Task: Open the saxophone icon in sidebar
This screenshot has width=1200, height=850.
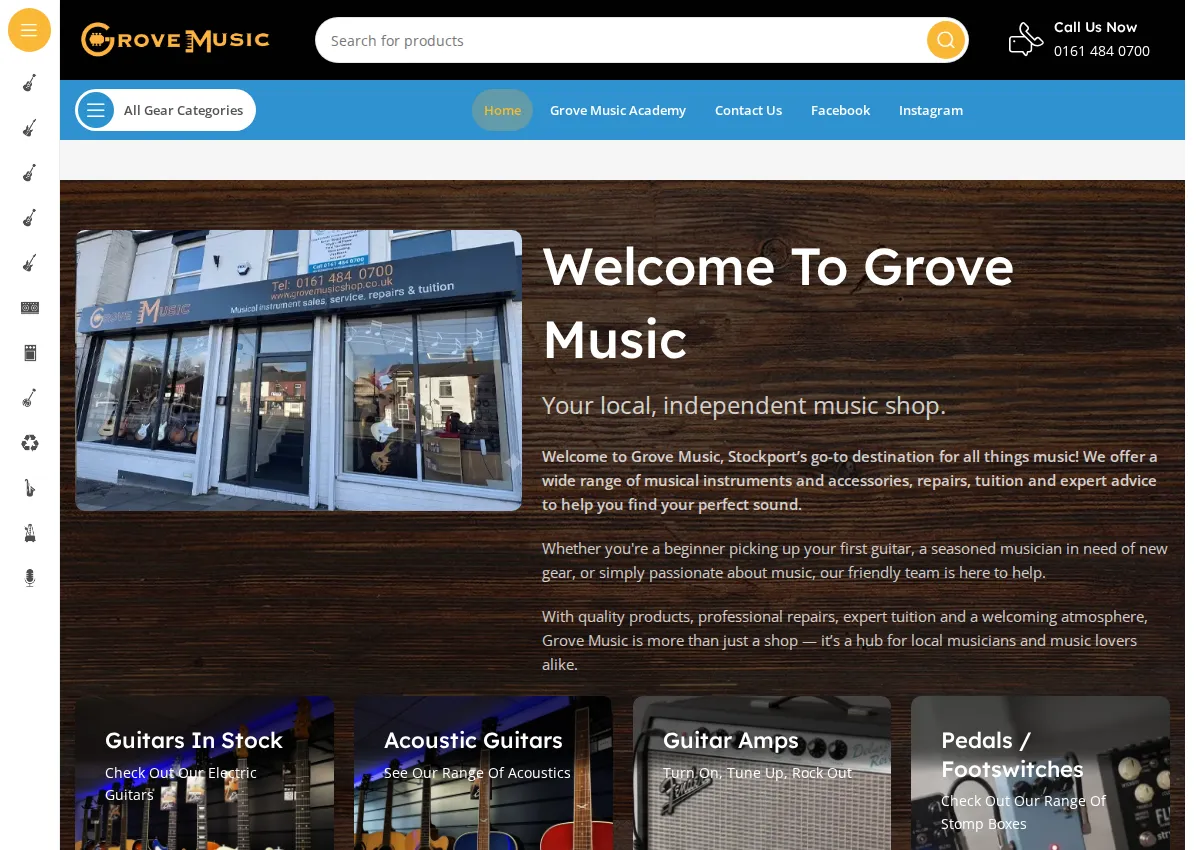Action: [30, 488]
